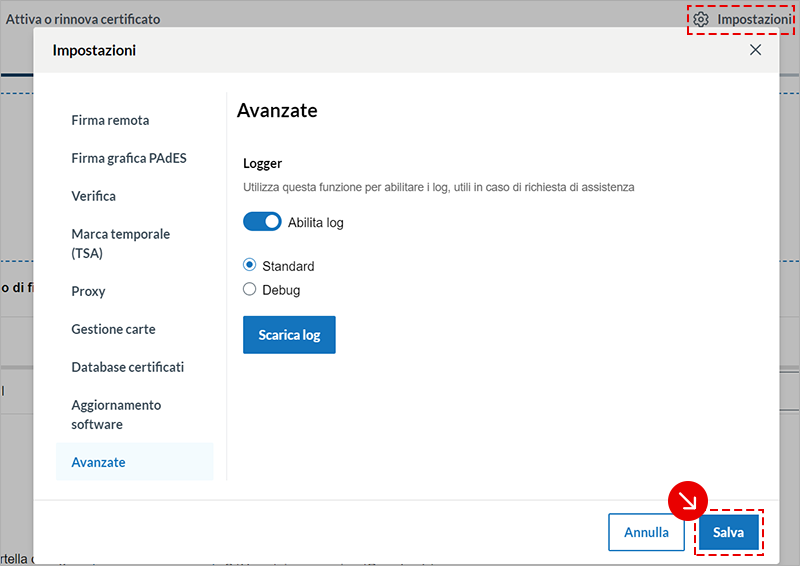This screenshot has height=566, width=800.
Task: Click Attiva o rinnova certificato
Action: pos(83,19)
